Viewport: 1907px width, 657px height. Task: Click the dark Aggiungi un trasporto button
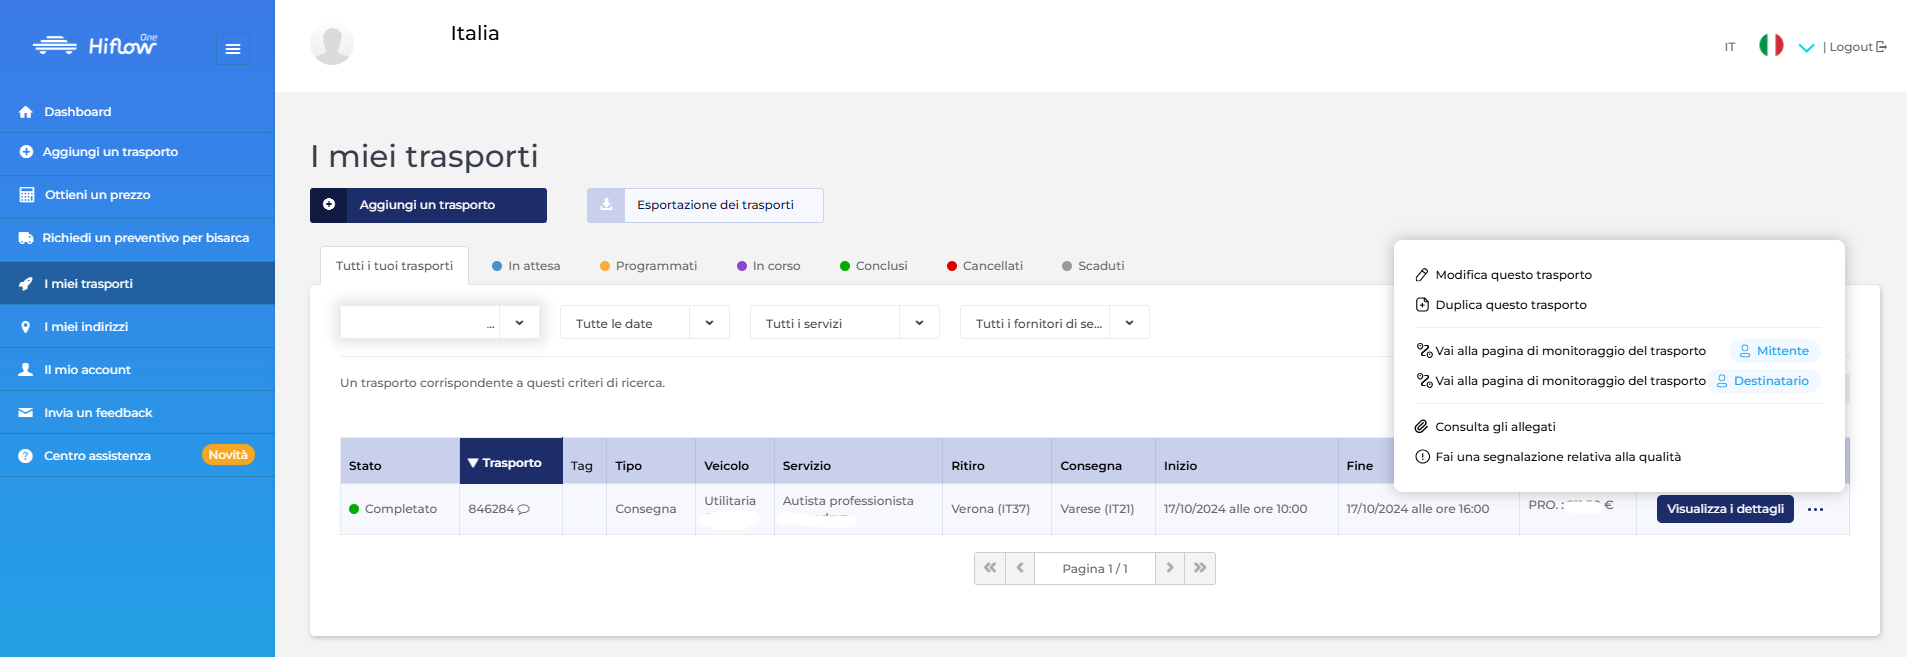click(x=428, y=205)
